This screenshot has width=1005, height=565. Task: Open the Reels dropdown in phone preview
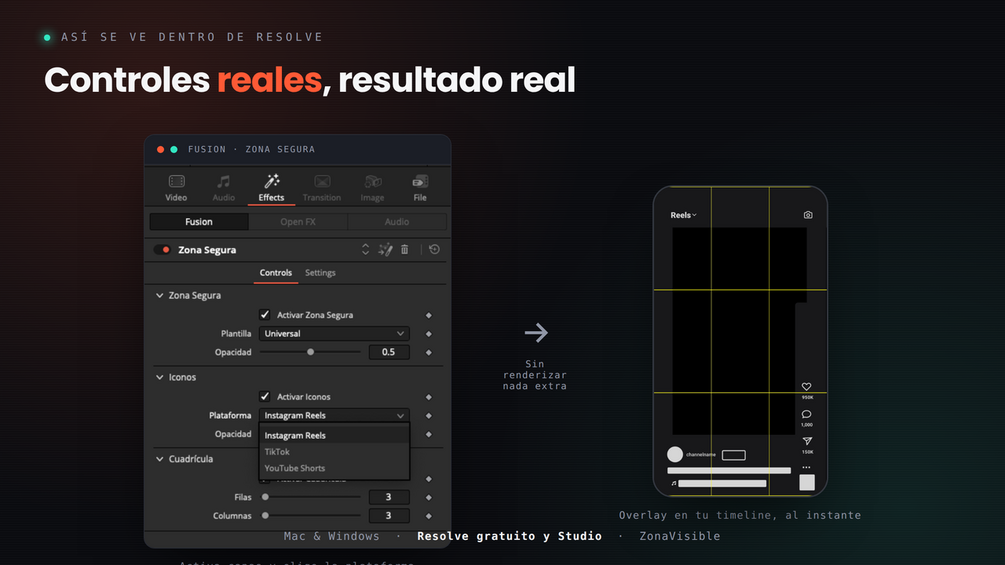tap(683, 215)
